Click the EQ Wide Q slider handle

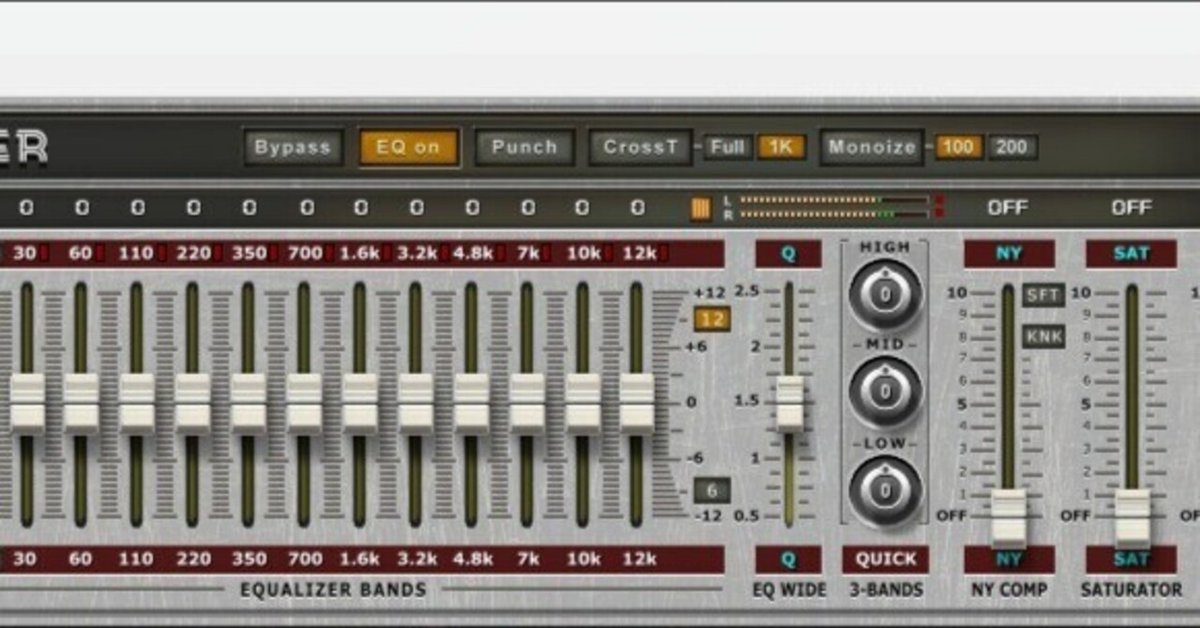[789, 403]
